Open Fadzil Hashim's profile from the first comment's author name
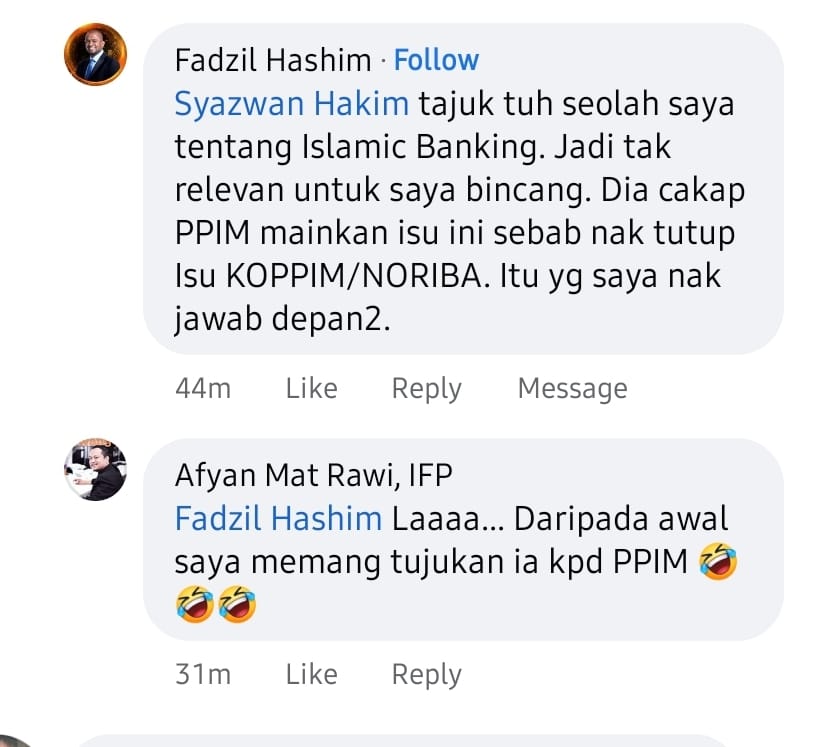The height and width of the screenshot is (747, 816). pyautogui.click(x=273, y=60)
